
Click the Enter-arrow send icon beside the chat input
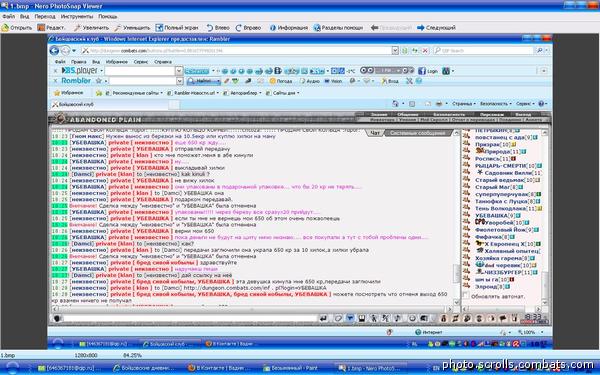(323, 318)
